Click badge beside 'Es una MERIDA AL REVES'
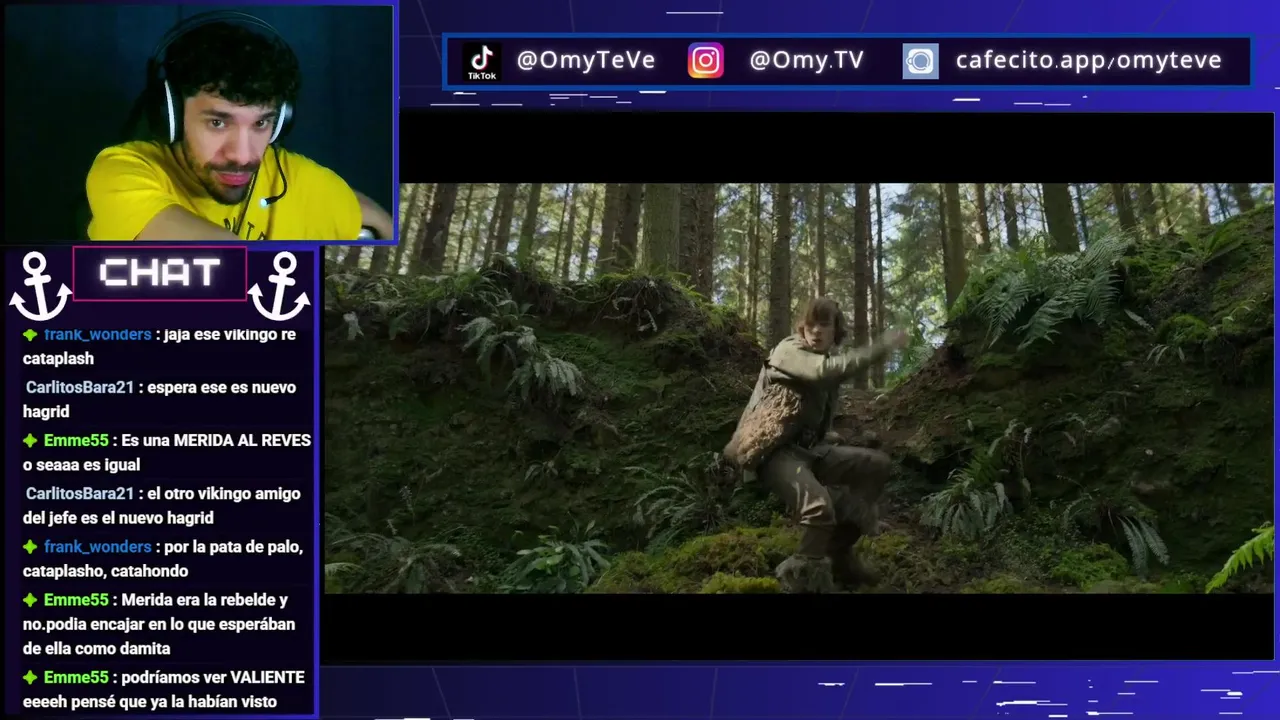This screenshot has height=720, width=1280. [30, 441]
